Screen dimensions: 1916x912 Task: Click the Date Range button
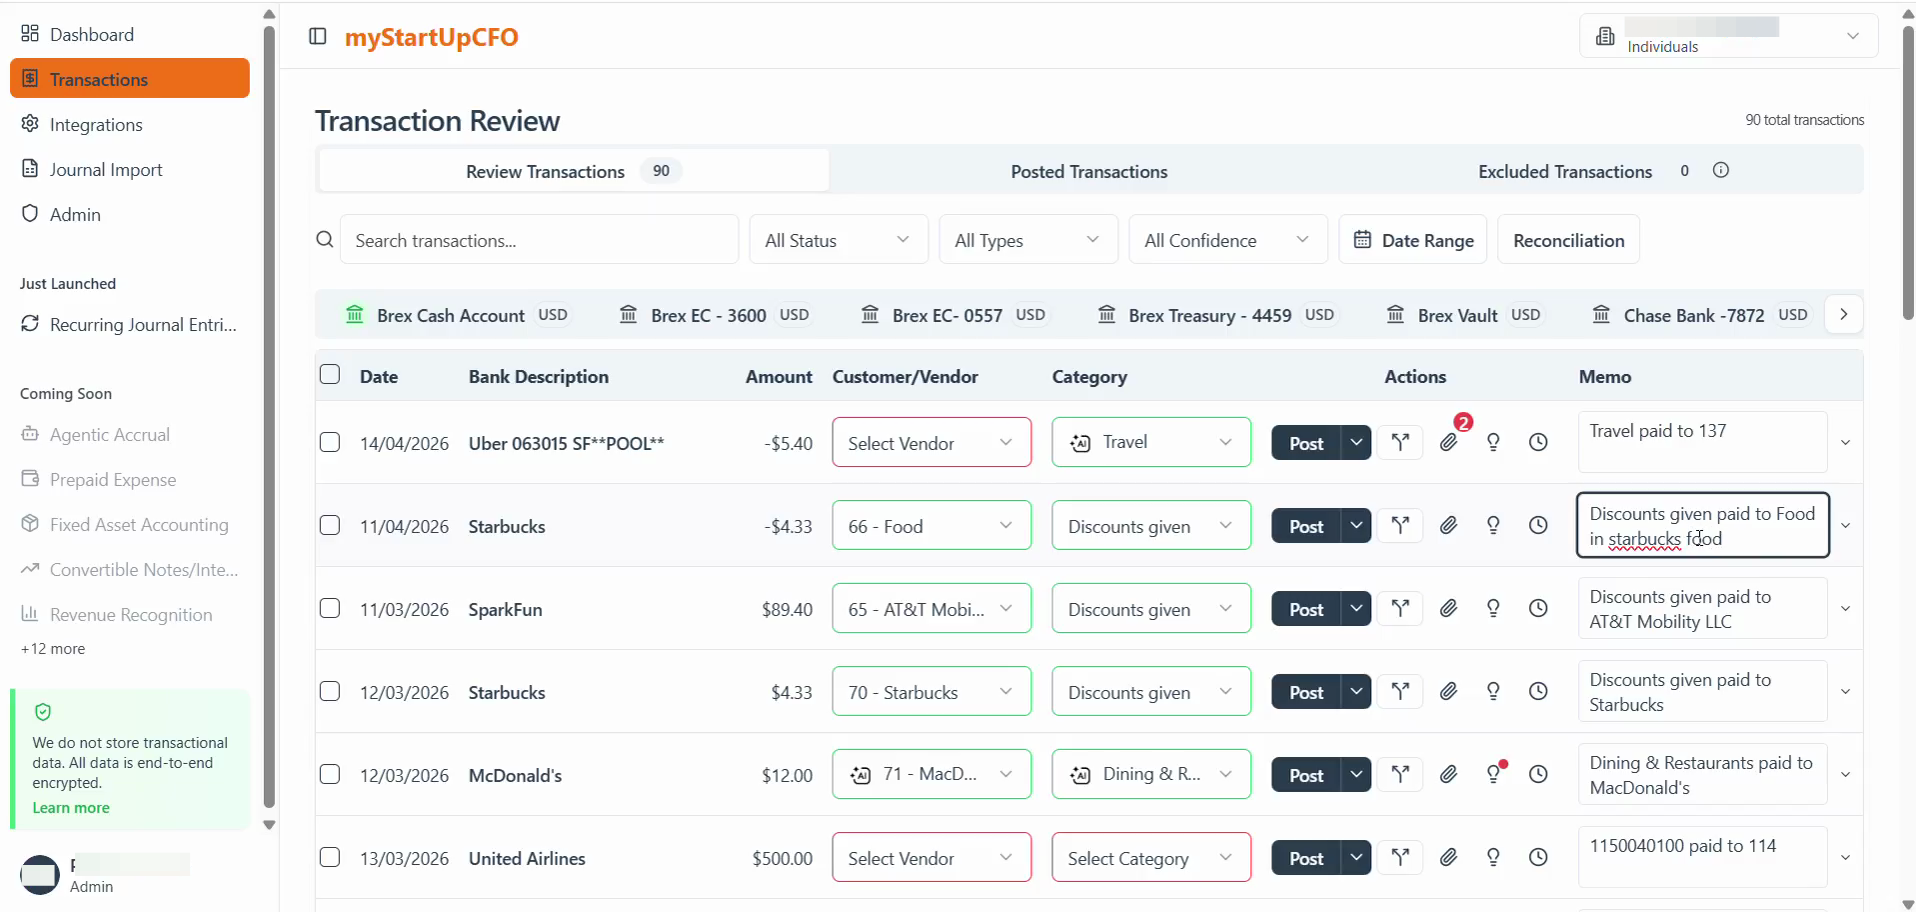(x=1413, y=240)
